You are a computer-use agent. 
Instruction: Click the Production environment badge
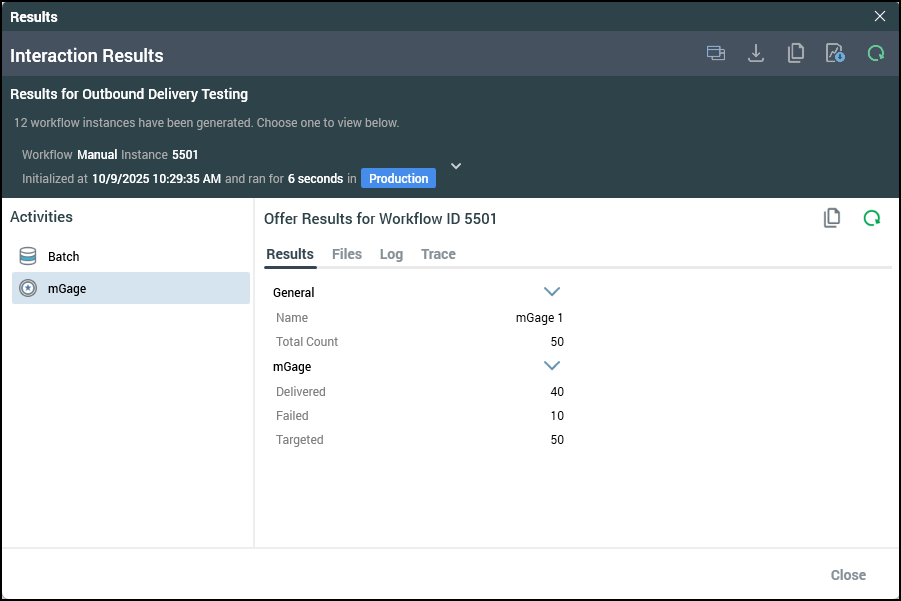point(398,179)
